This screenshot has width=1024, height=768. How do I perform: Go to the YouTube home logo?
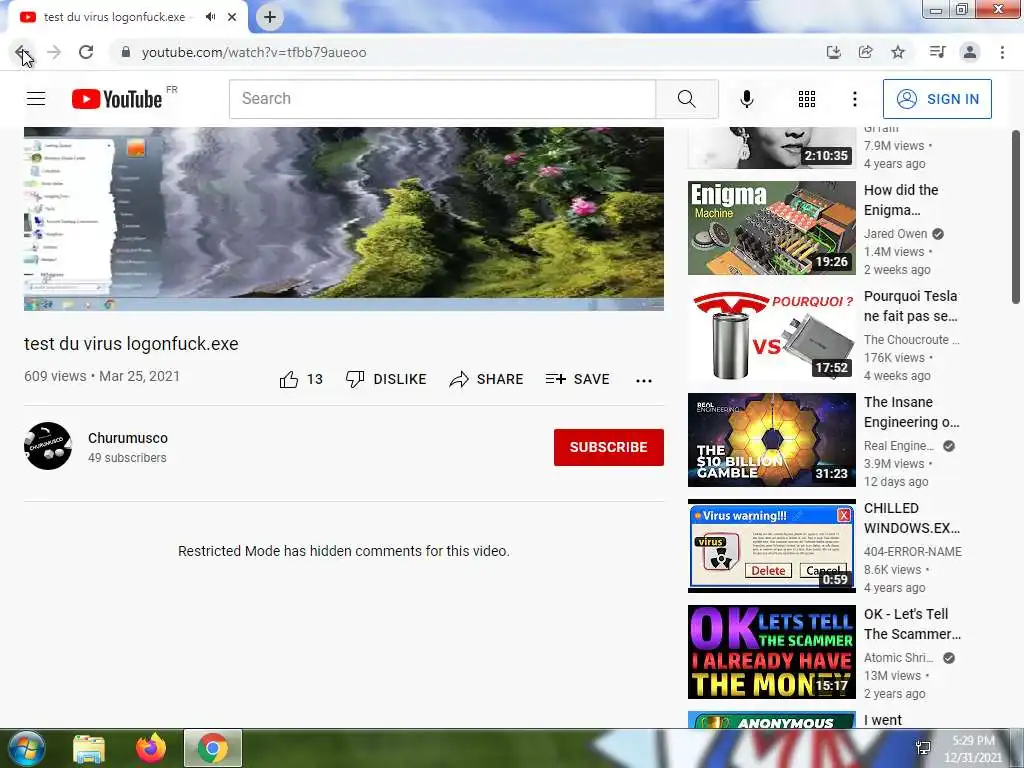(x=117, y=99)
